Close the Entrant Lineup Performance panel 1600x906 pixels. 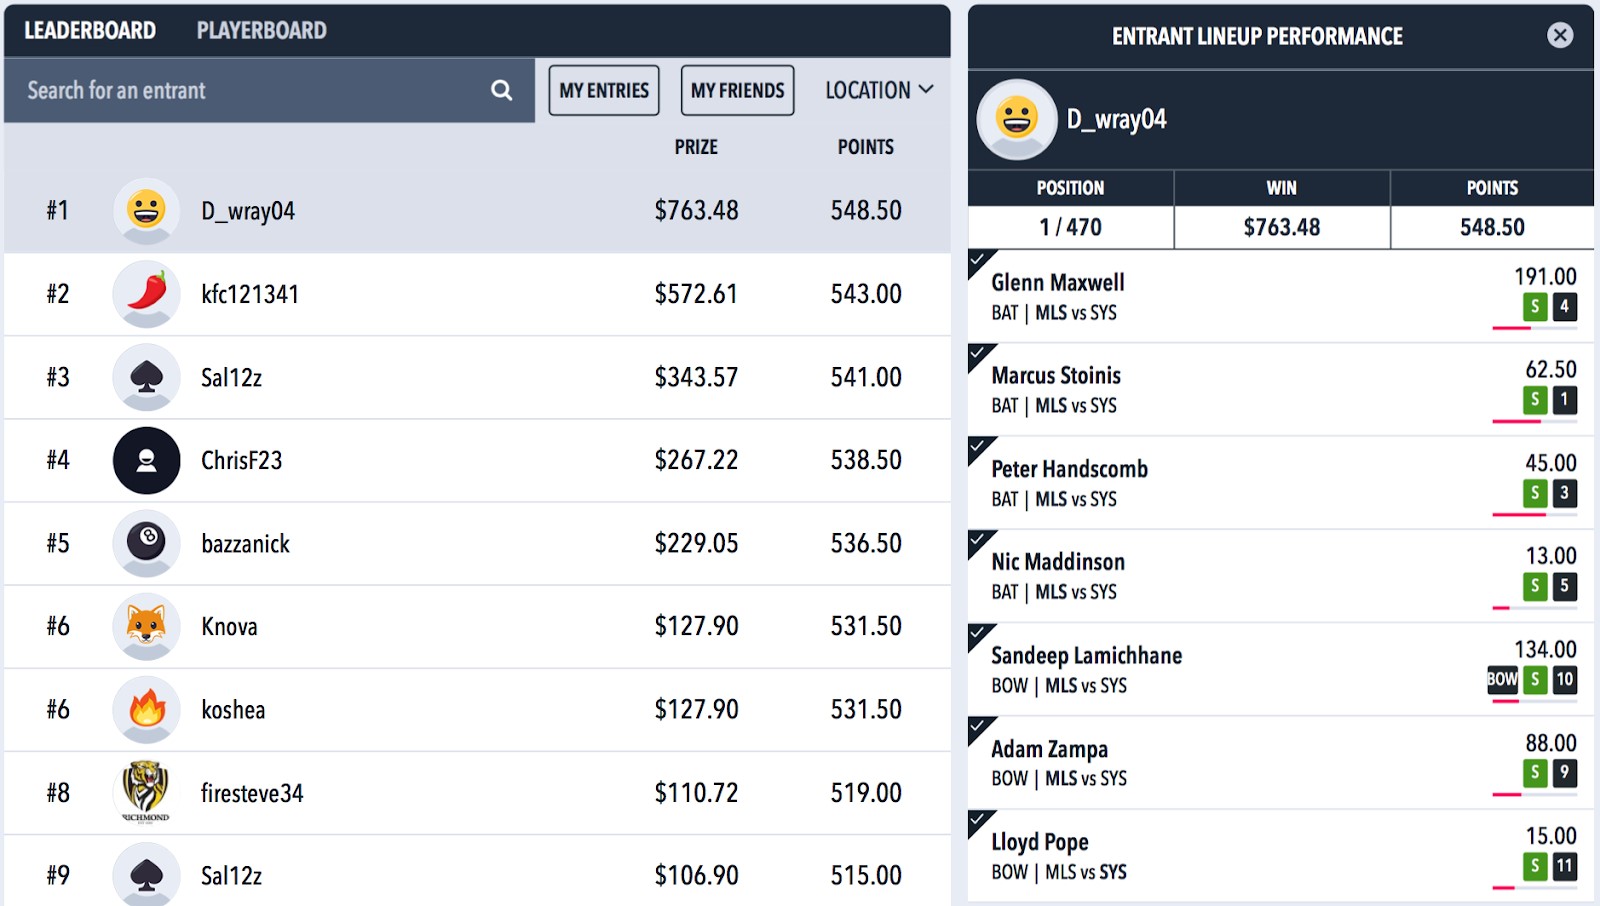pos(1559,35)
